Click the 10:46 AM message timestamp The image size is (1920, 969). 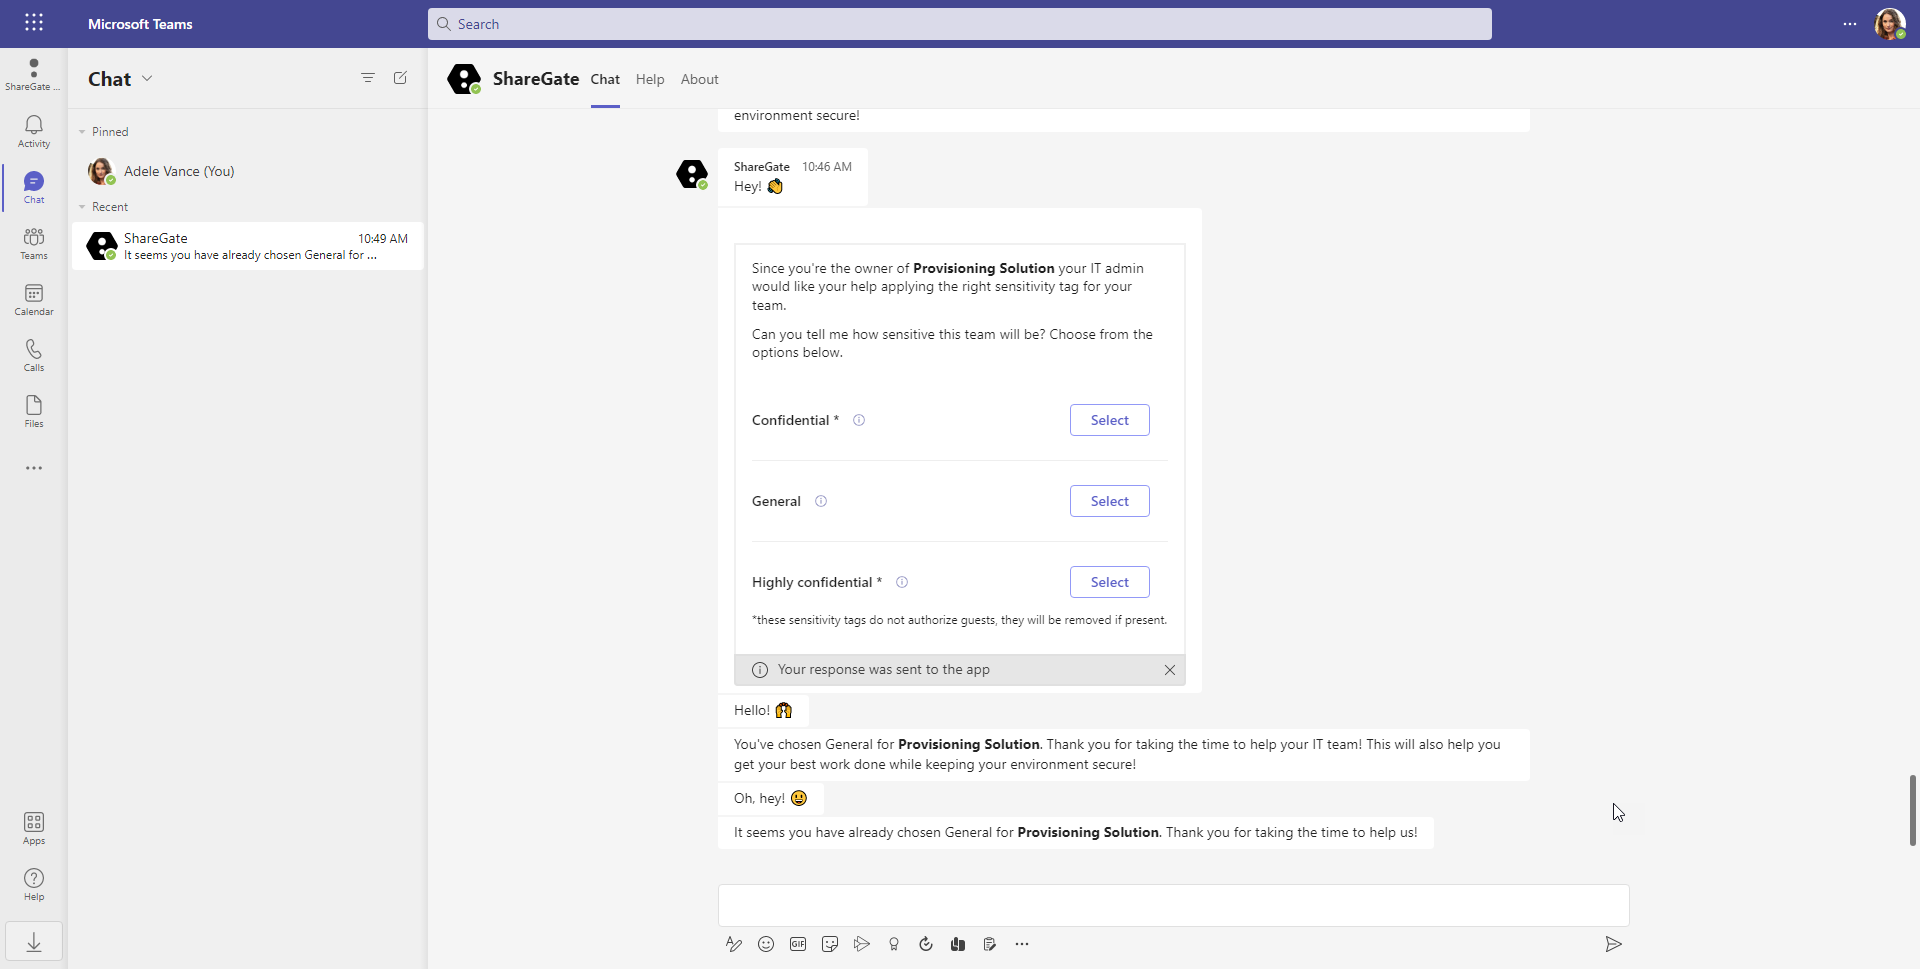point(827,167)
